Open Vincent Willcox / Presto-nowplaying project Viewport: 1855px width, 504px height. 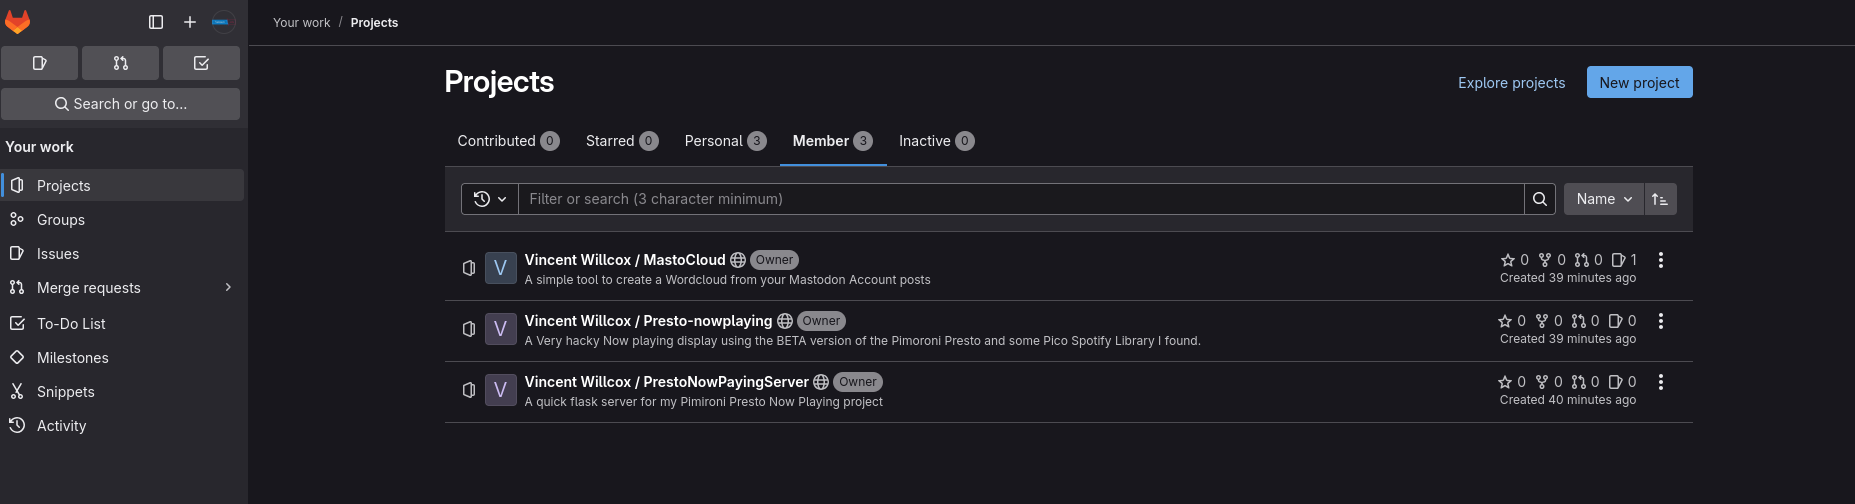tap(648, 321)
